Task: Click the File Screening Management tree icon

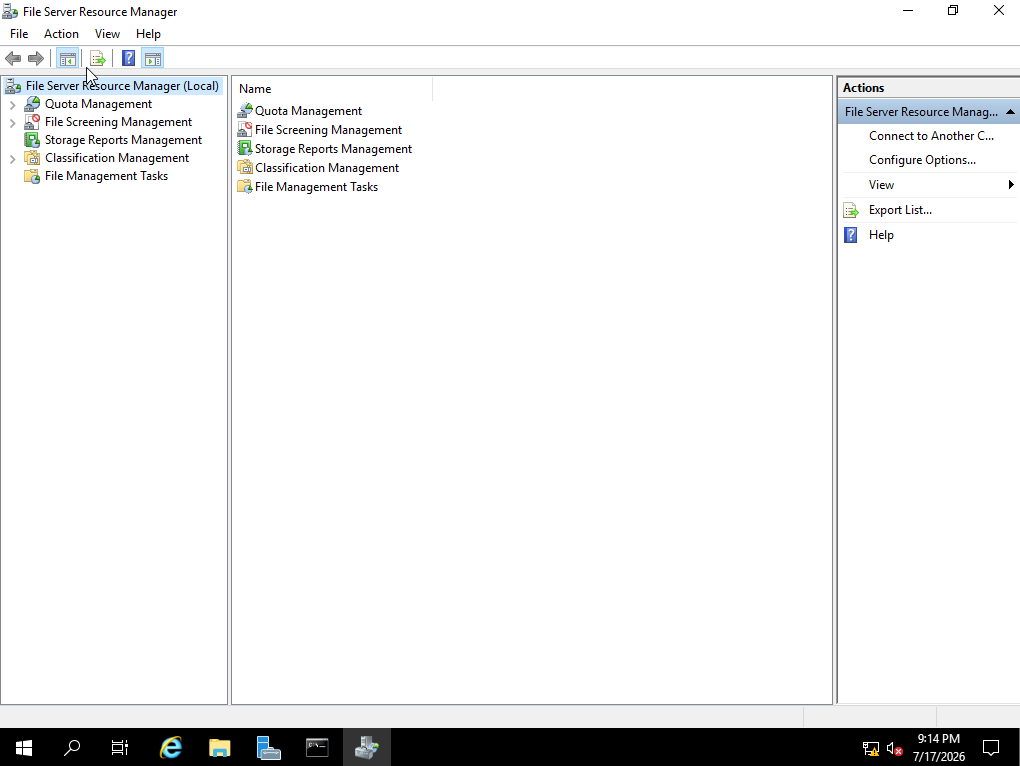Action: pyautogui.click(x=32, y=122)
